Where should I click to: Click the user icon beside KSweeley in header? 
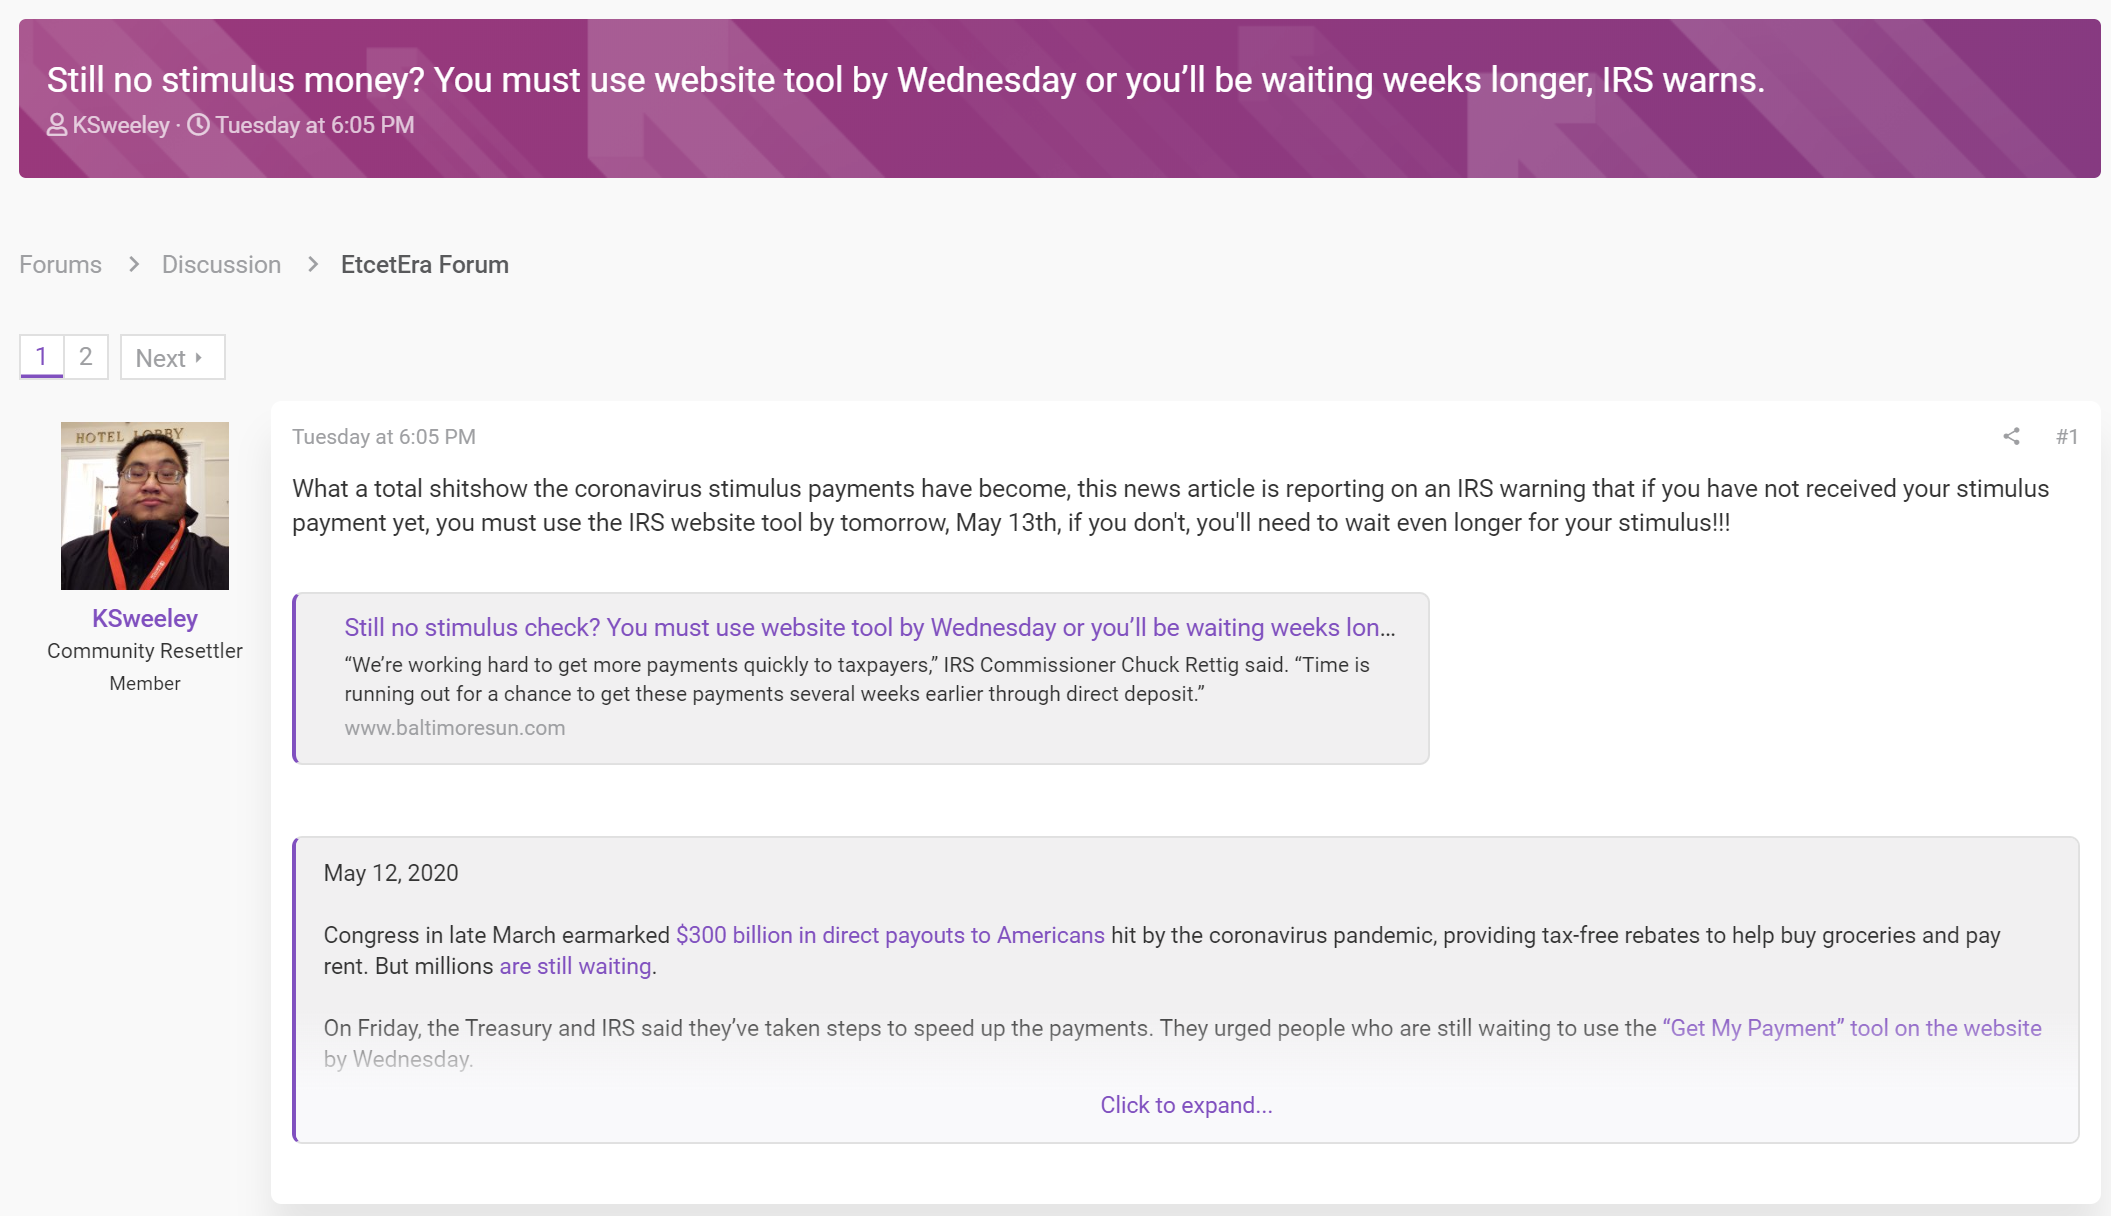click(57, 125)
